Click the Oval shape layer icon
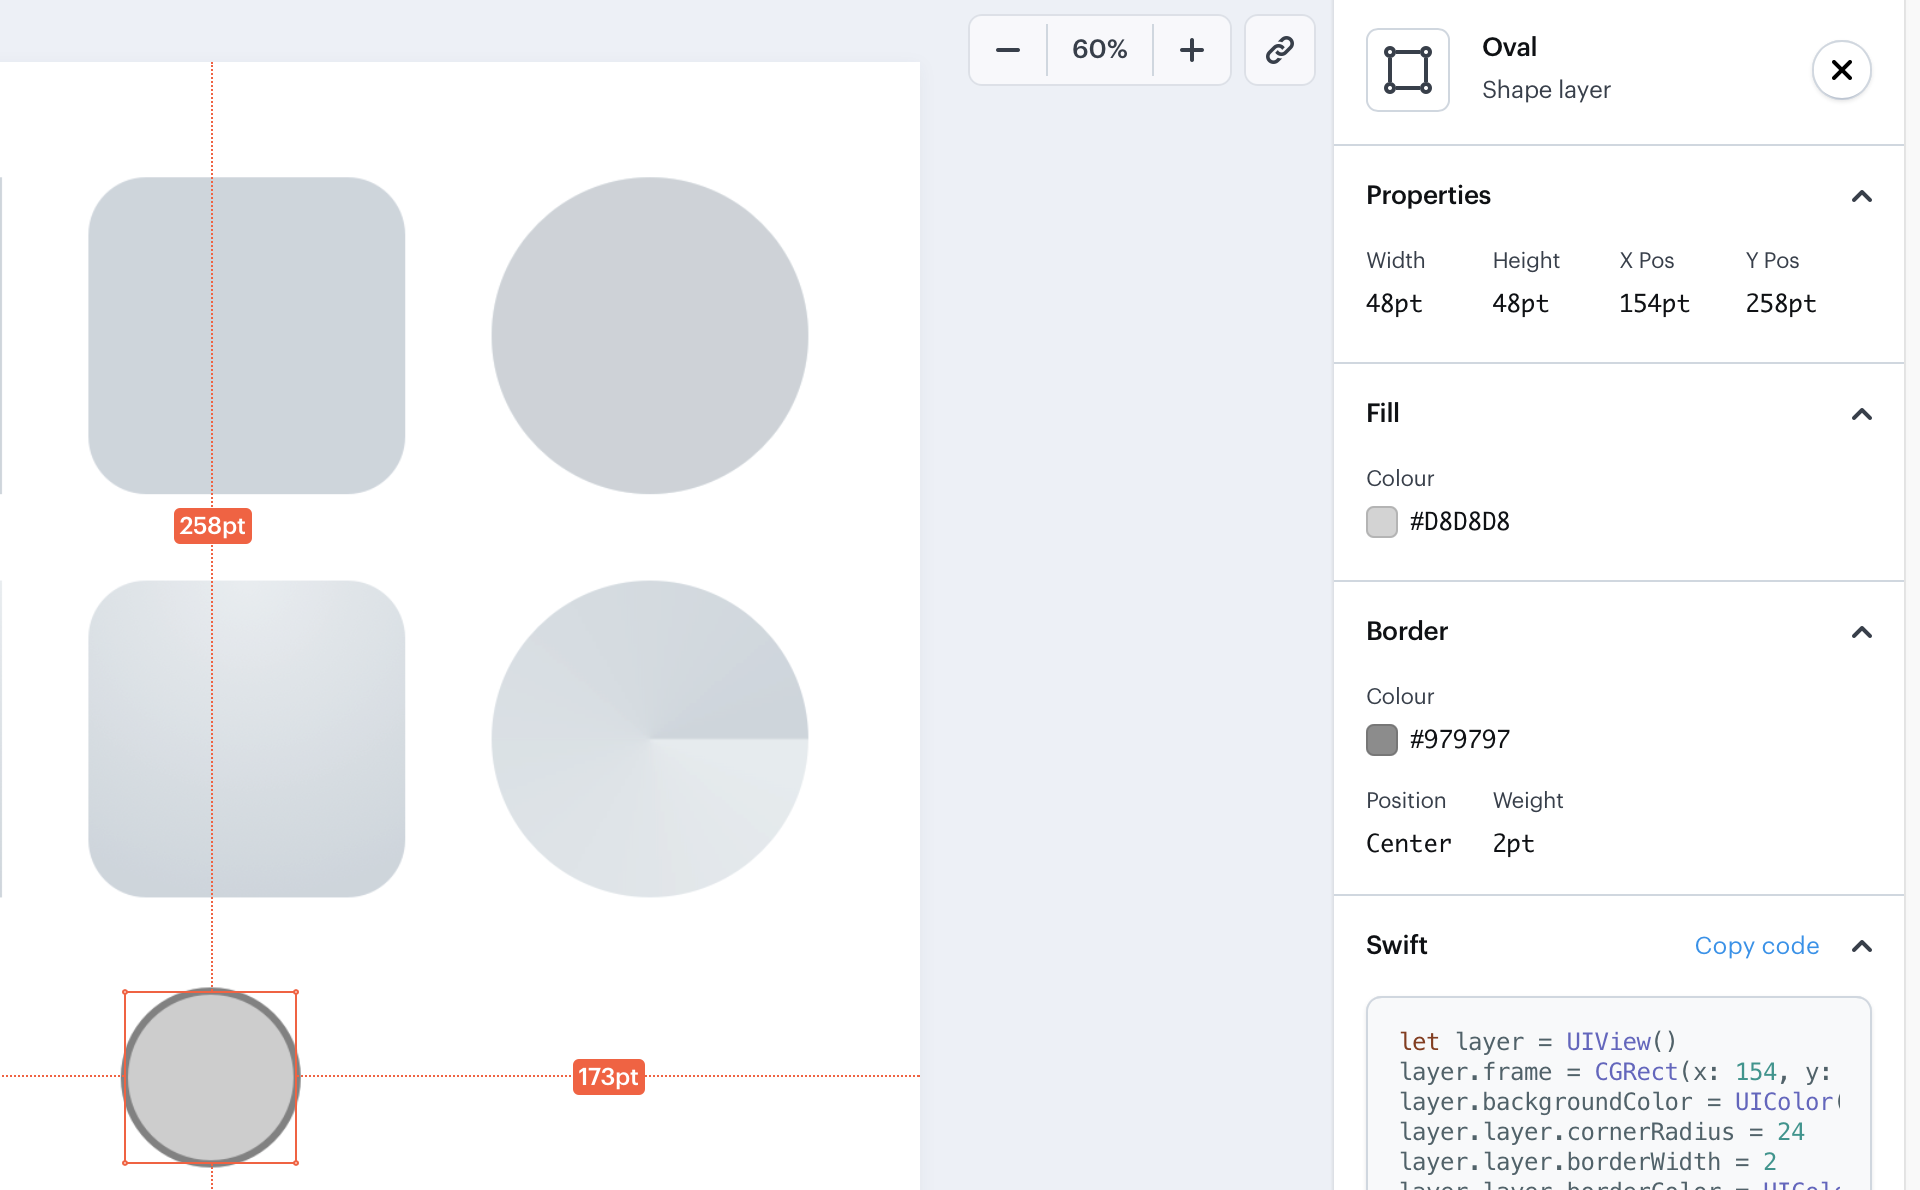 pyautogui.click(x=1407, y=70)
